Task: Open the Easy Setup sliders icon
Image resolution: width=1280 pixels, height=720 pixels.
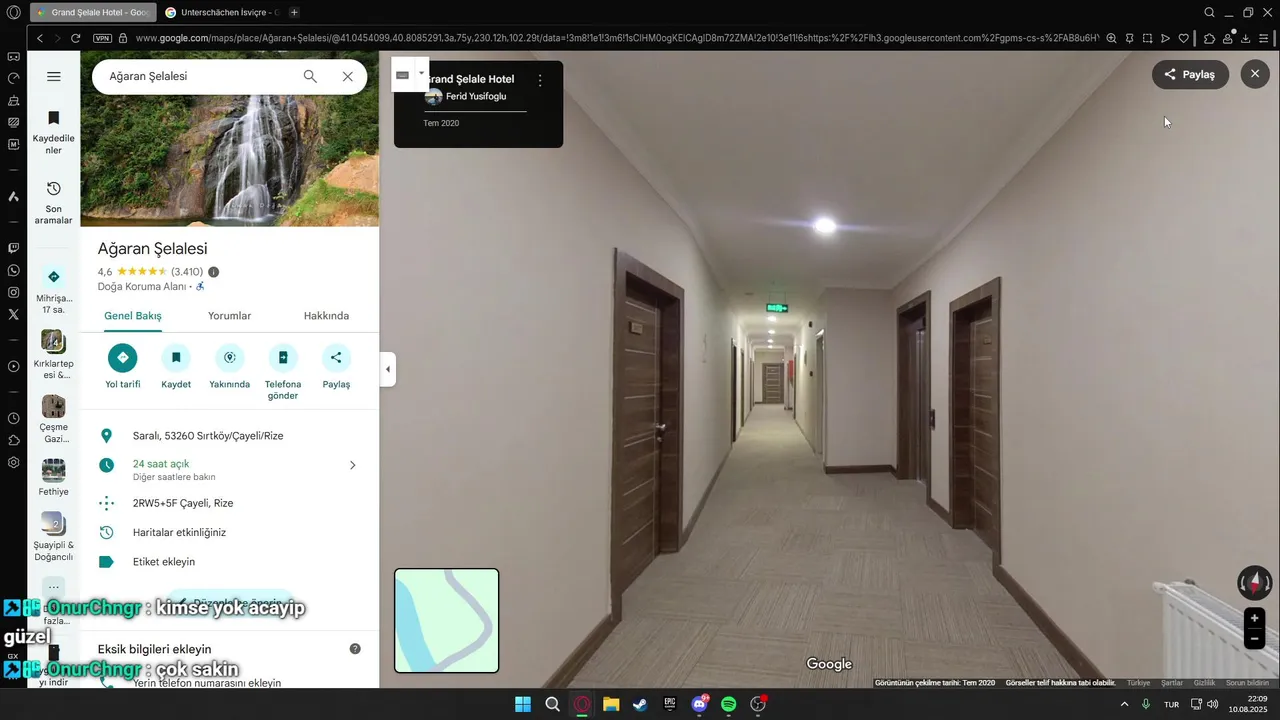Action: 1265,38
